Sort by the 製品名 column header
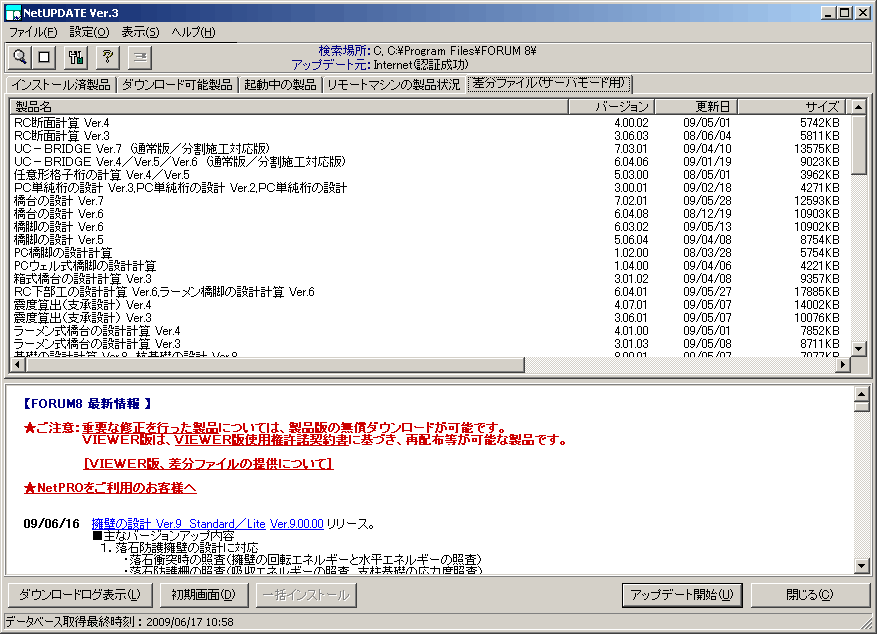877x634 pixels. tap(289, 106)
